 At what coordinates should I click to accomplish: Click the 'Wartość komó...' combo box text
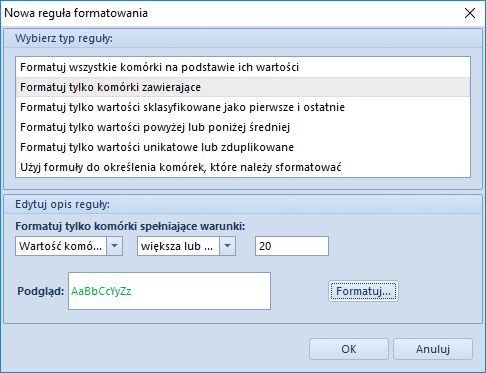pyautogui.click(x=61, y=246)
